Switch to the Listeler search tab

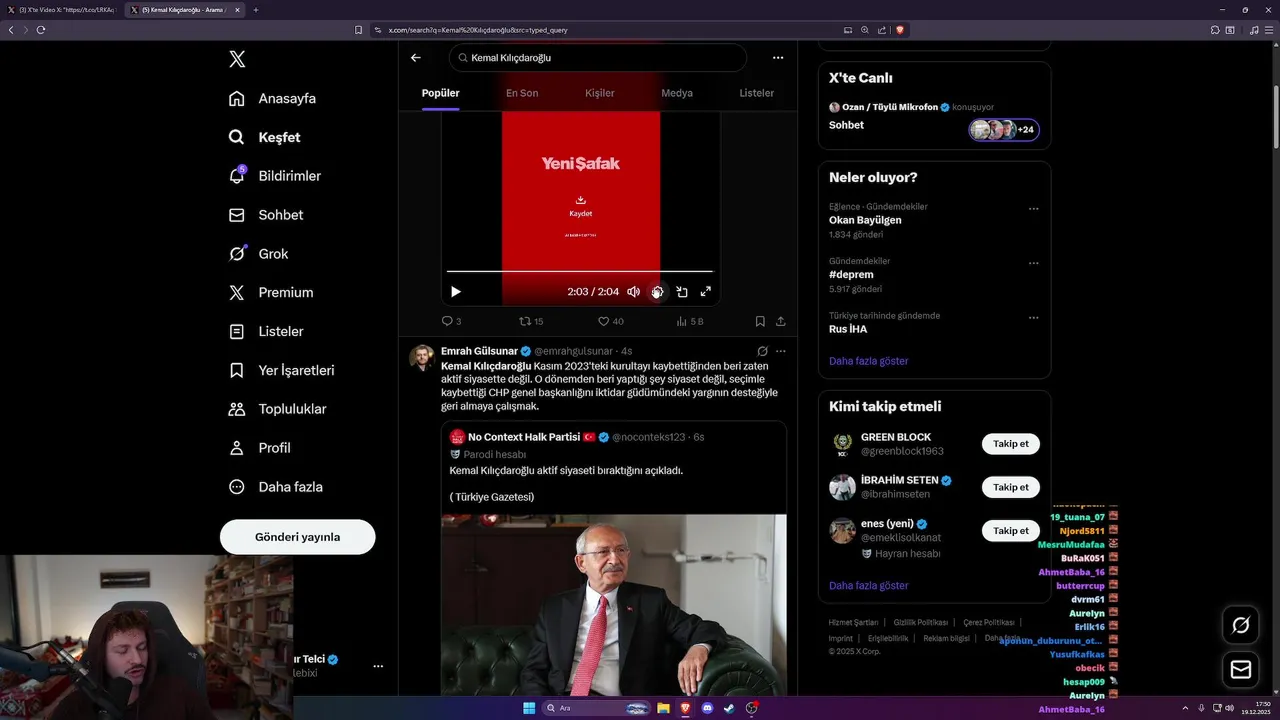click(x=757, y=93)
